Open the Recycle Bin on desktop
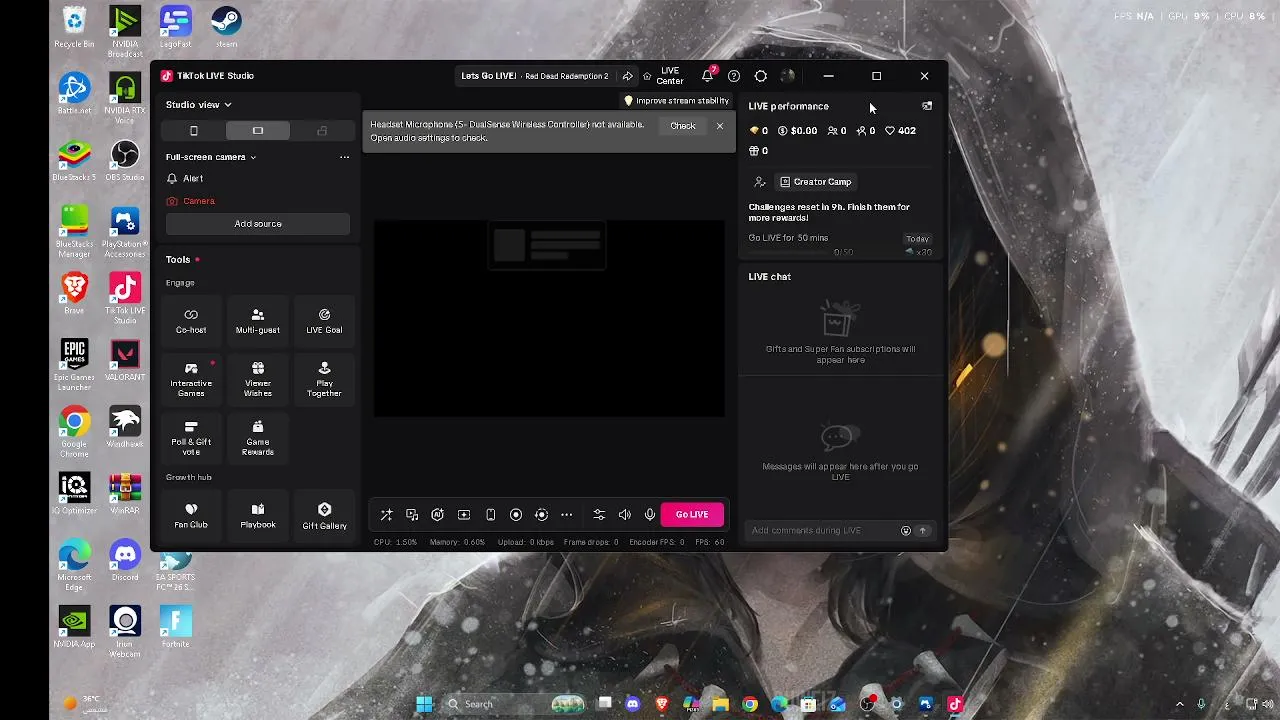Viewport: 1280px width, 720px height. click(74, 27)
